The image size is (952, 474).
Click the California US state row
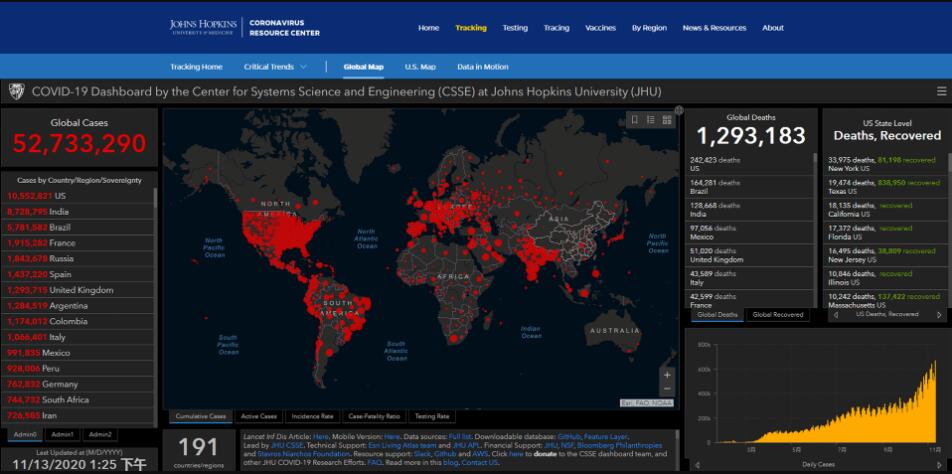[885, 209]
